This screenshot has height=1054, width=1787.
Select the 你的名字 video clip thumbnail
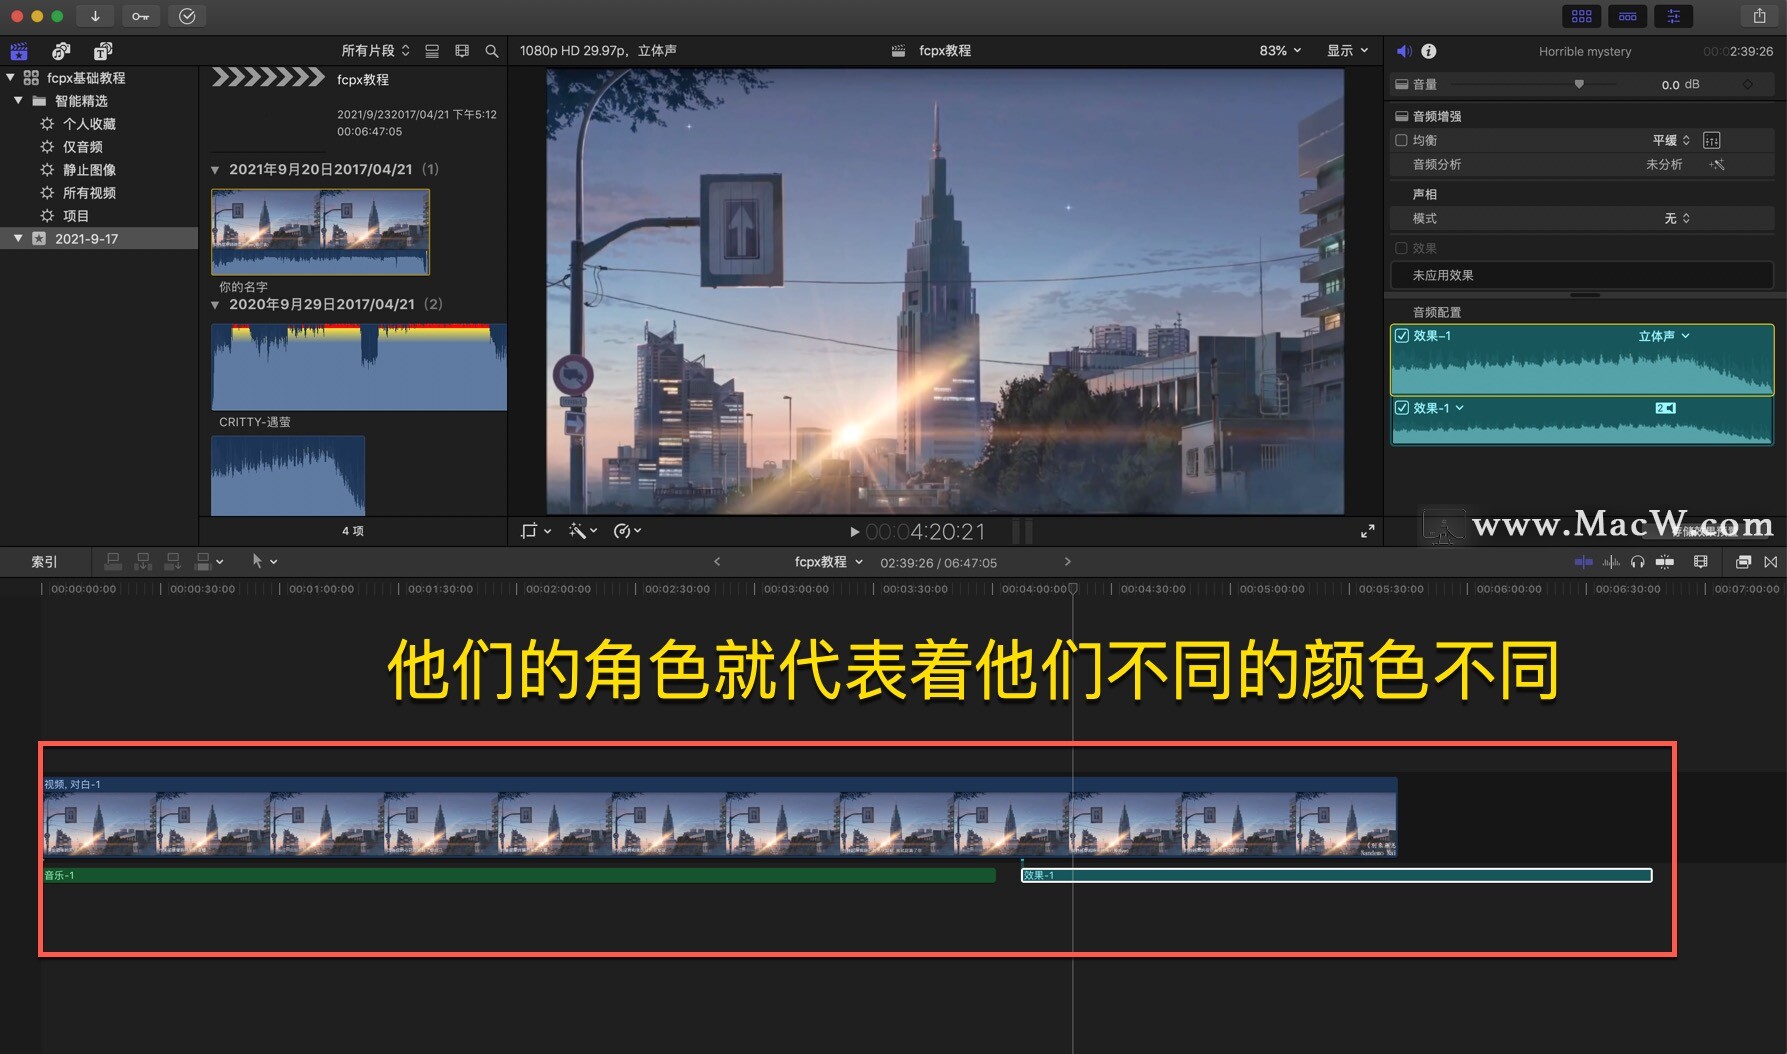coord(320,232)
